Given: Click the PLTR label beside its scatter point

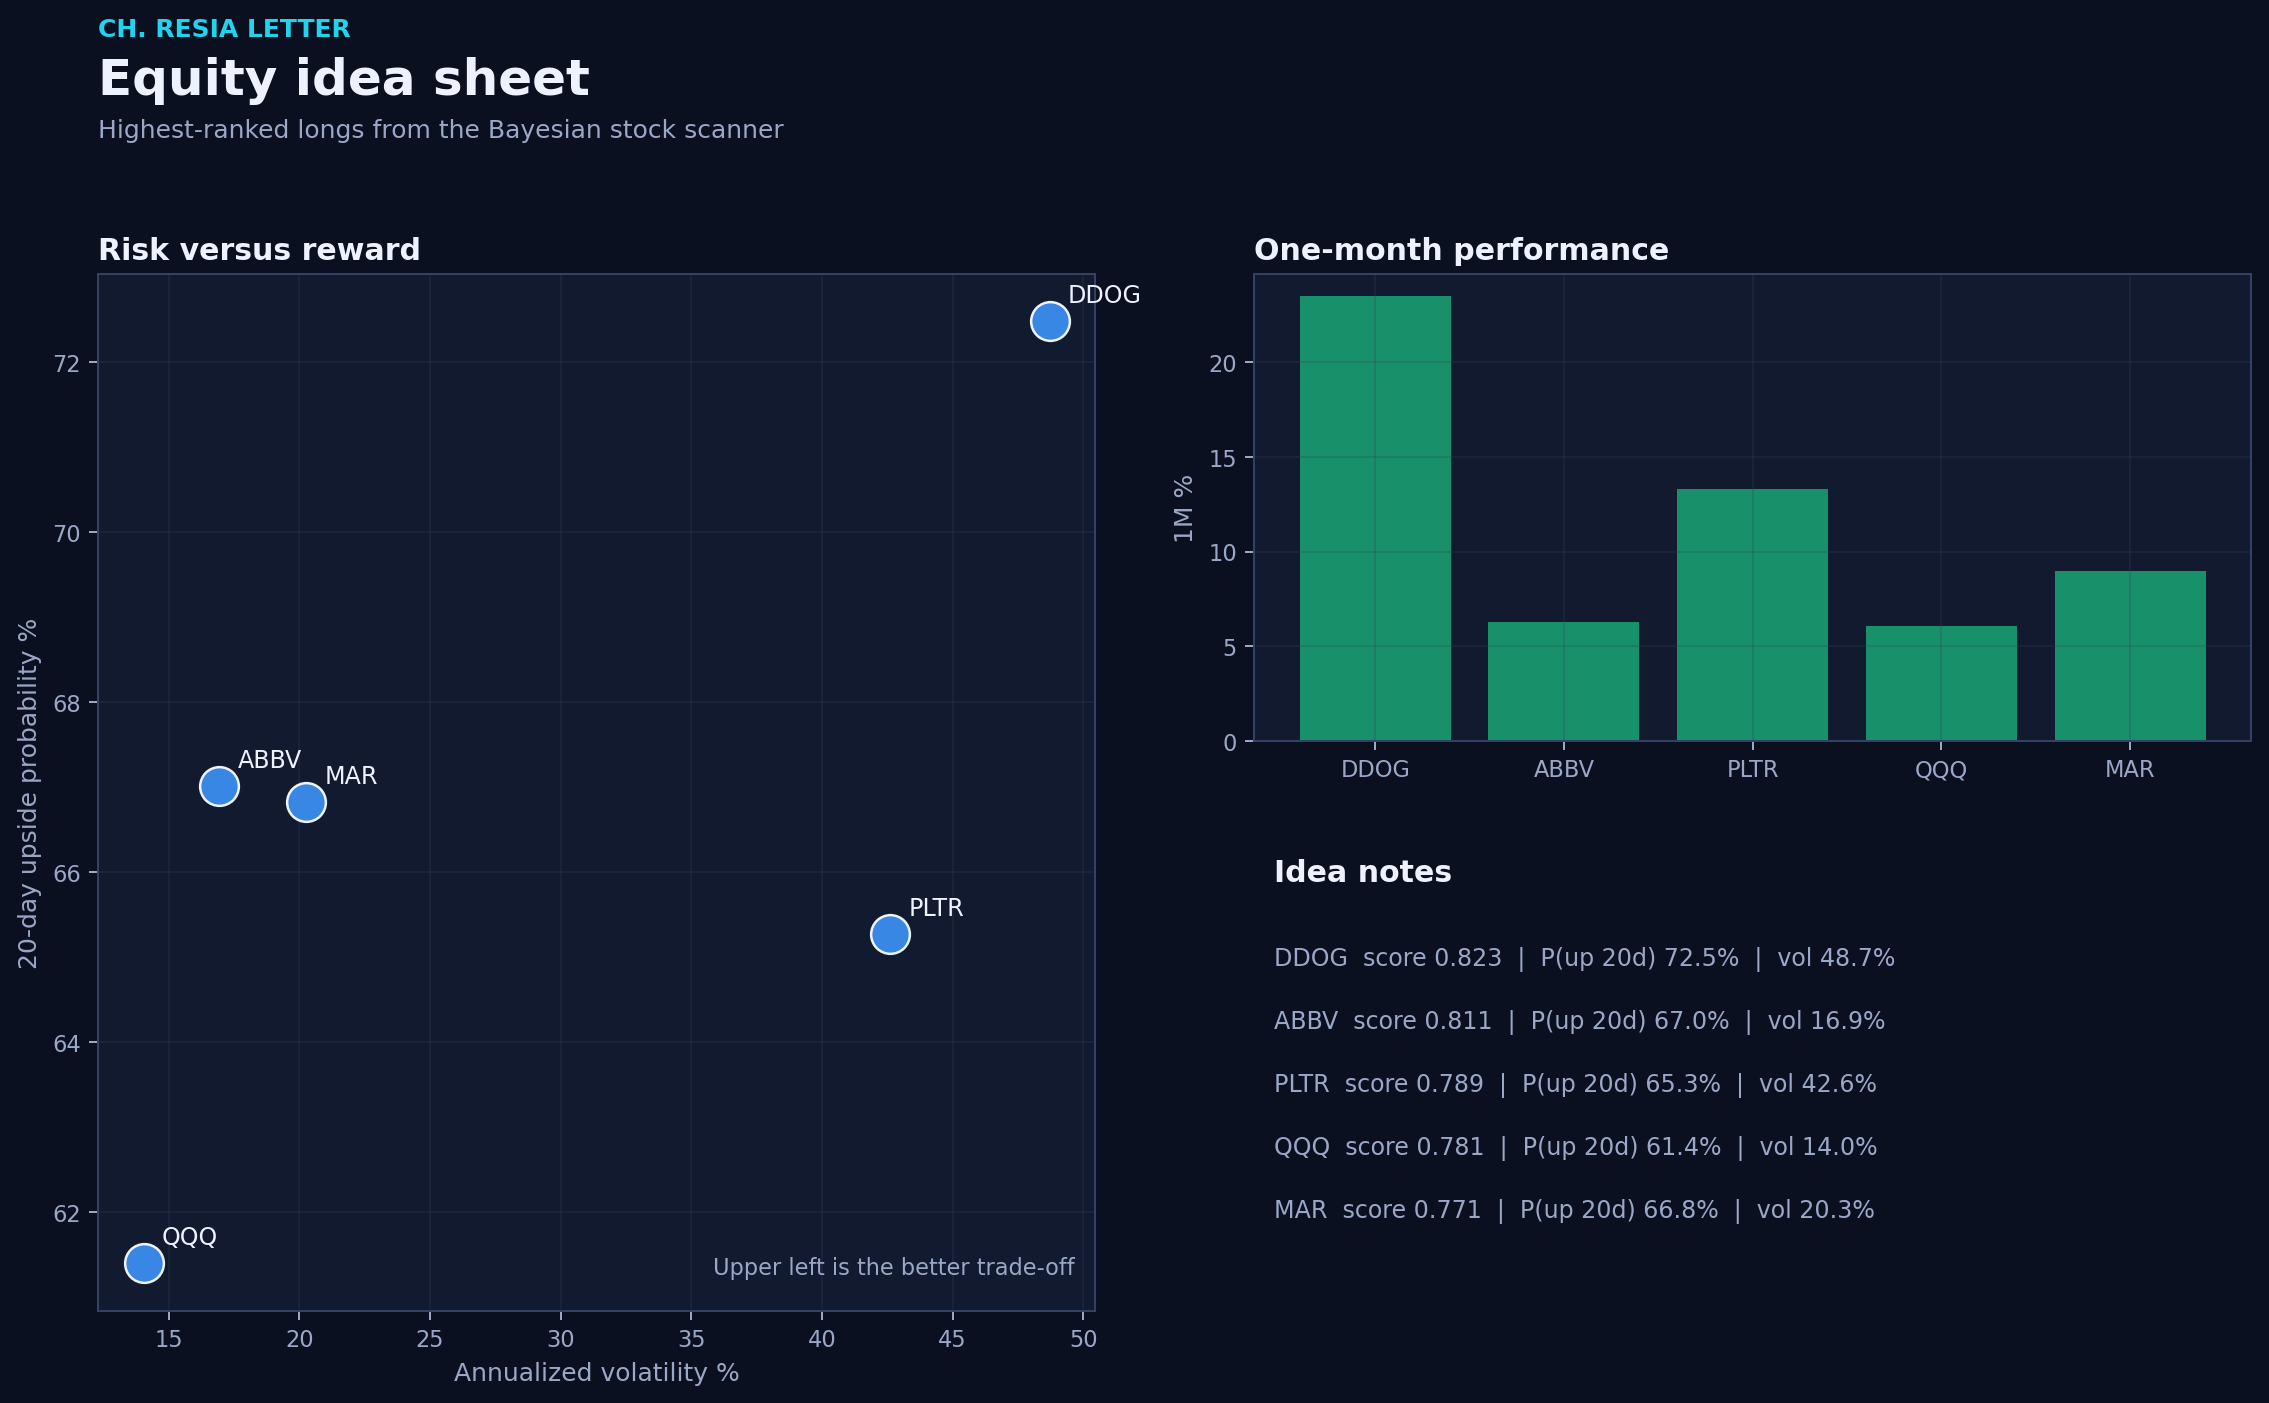Looking at the screenshot, I should pyautogui.click(x=936, y=908).
